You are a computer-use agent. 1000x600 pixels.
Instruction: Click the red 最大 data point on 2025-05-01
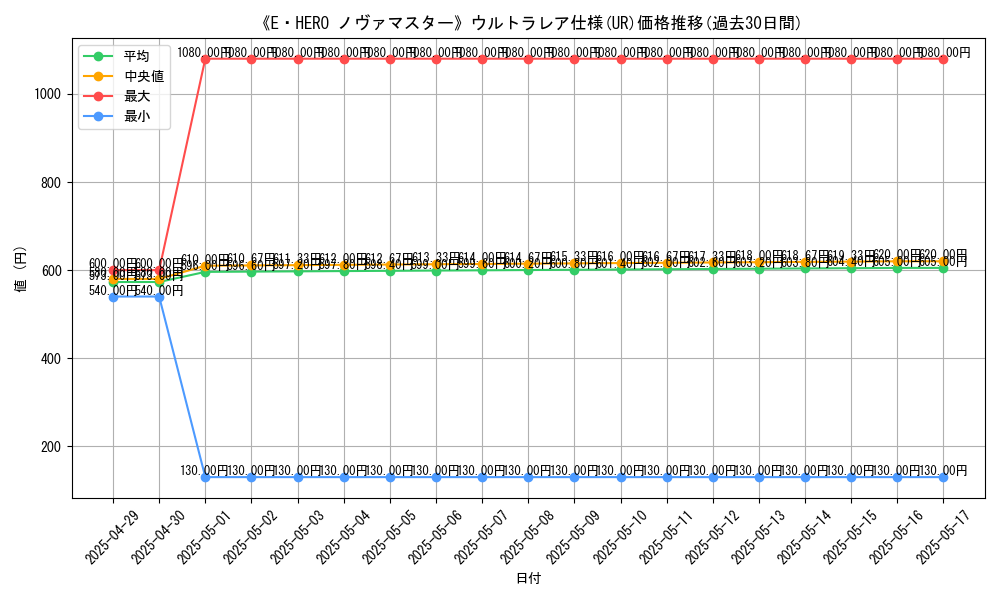[x=205, y=59]
